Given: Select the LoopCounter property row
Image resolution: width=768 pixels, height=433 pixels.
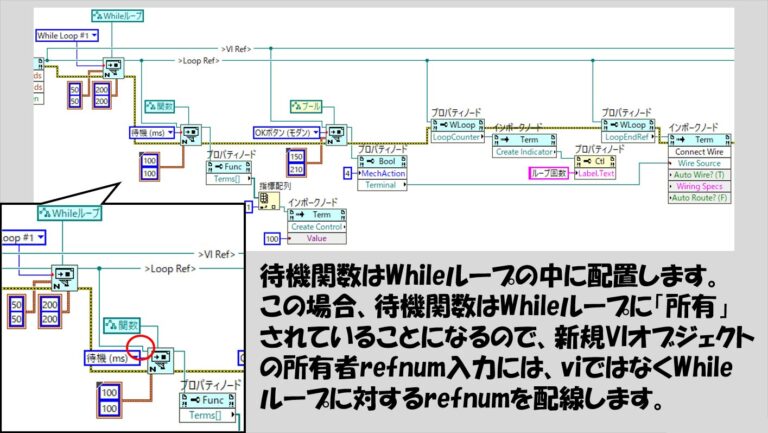Looking at the screenshot, I should click(457, 137).
